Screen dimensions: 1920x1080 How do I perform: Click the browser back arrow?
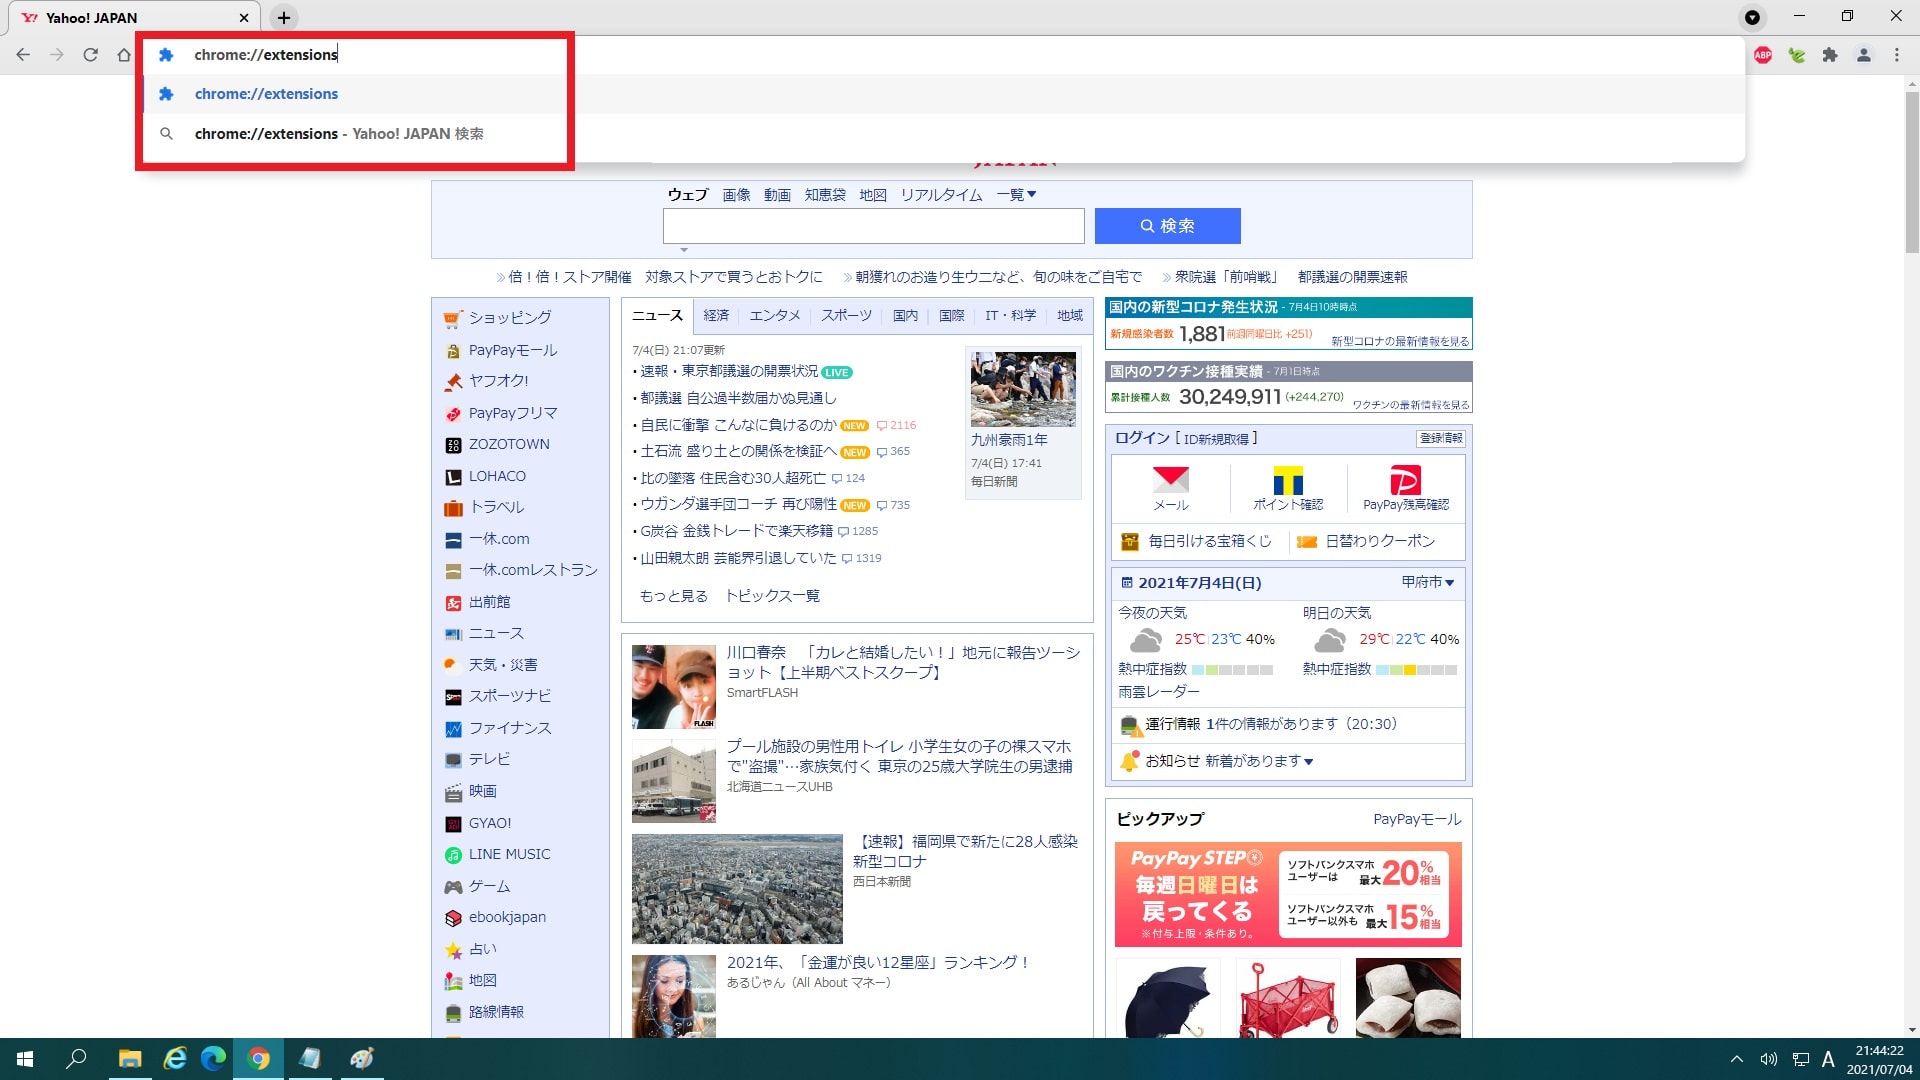[23, 55]
